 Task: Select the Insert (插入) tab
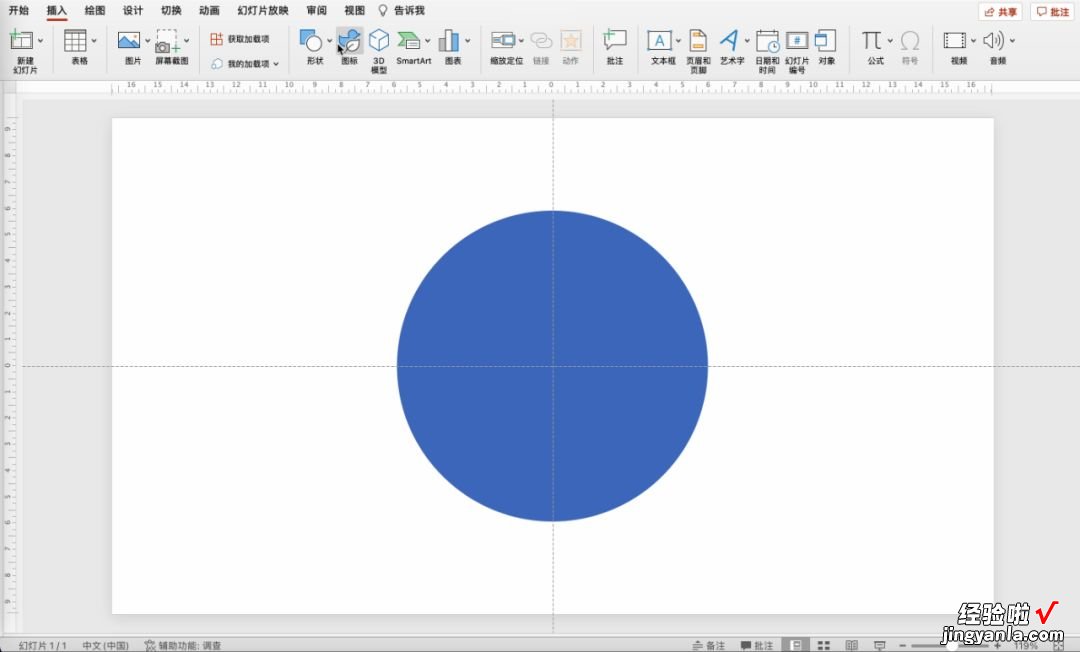pos(56,10)
